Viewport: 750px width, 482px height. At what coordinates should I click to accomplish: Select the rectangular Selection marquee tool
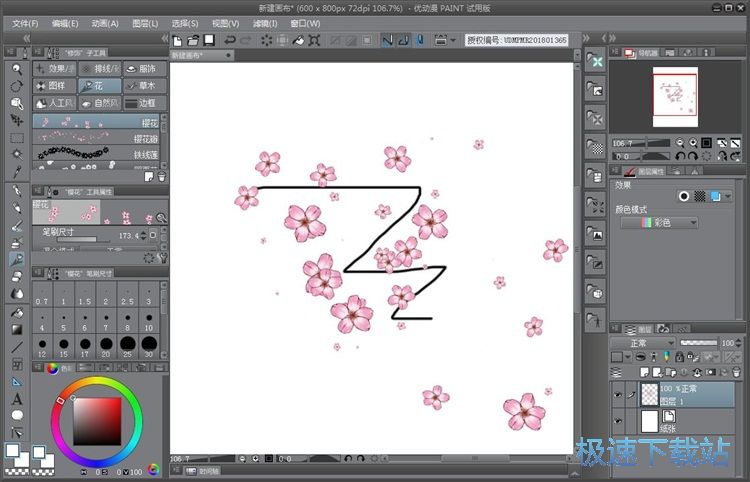tap(17, 138)
